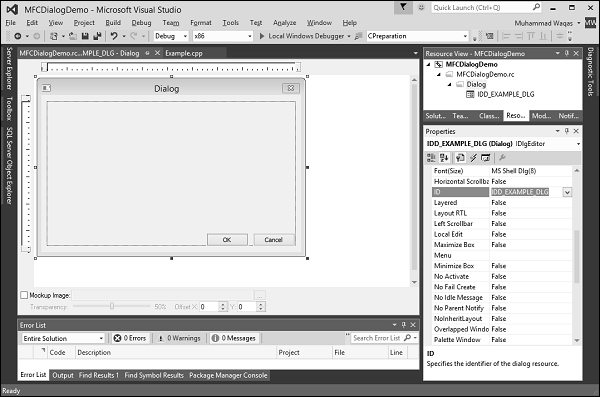Open the Properties object selector dropdown
The image size is (600, 397).
(578, 144)
